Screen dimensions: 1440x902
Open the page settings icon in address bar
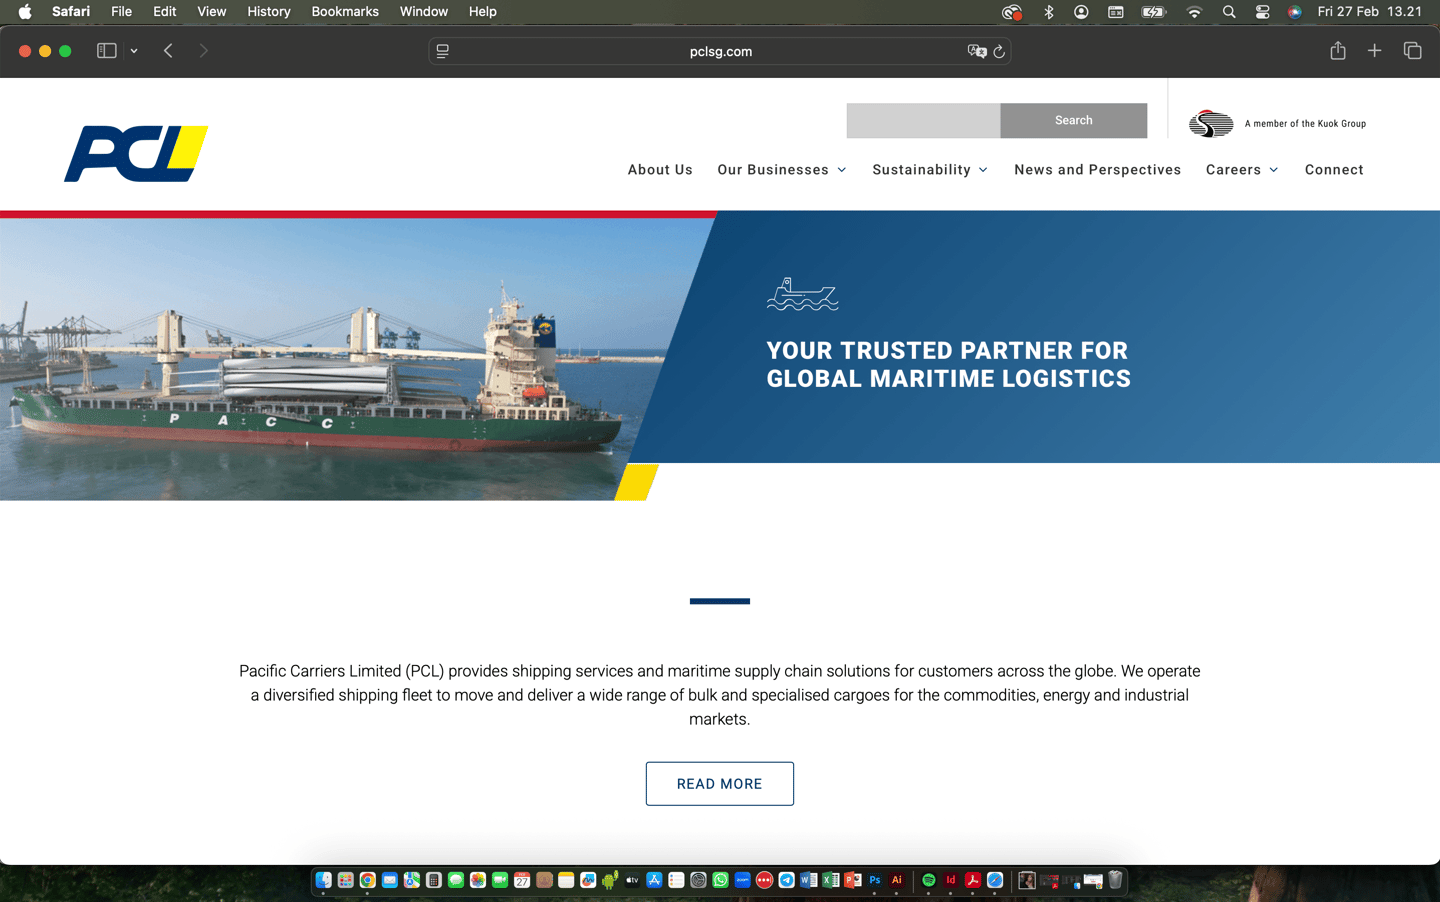point(443,52)
